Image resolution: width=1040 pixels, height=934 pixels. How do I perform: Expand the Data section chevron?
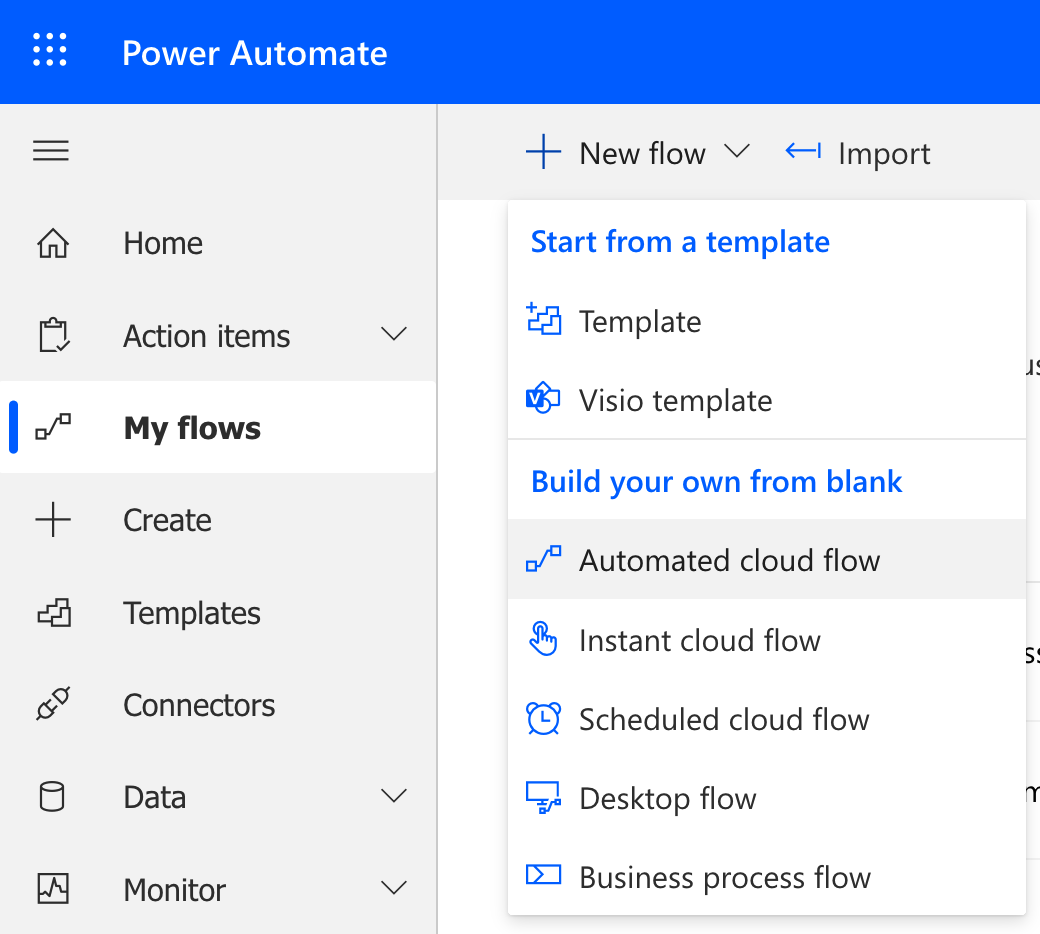(x=394, y=795)
